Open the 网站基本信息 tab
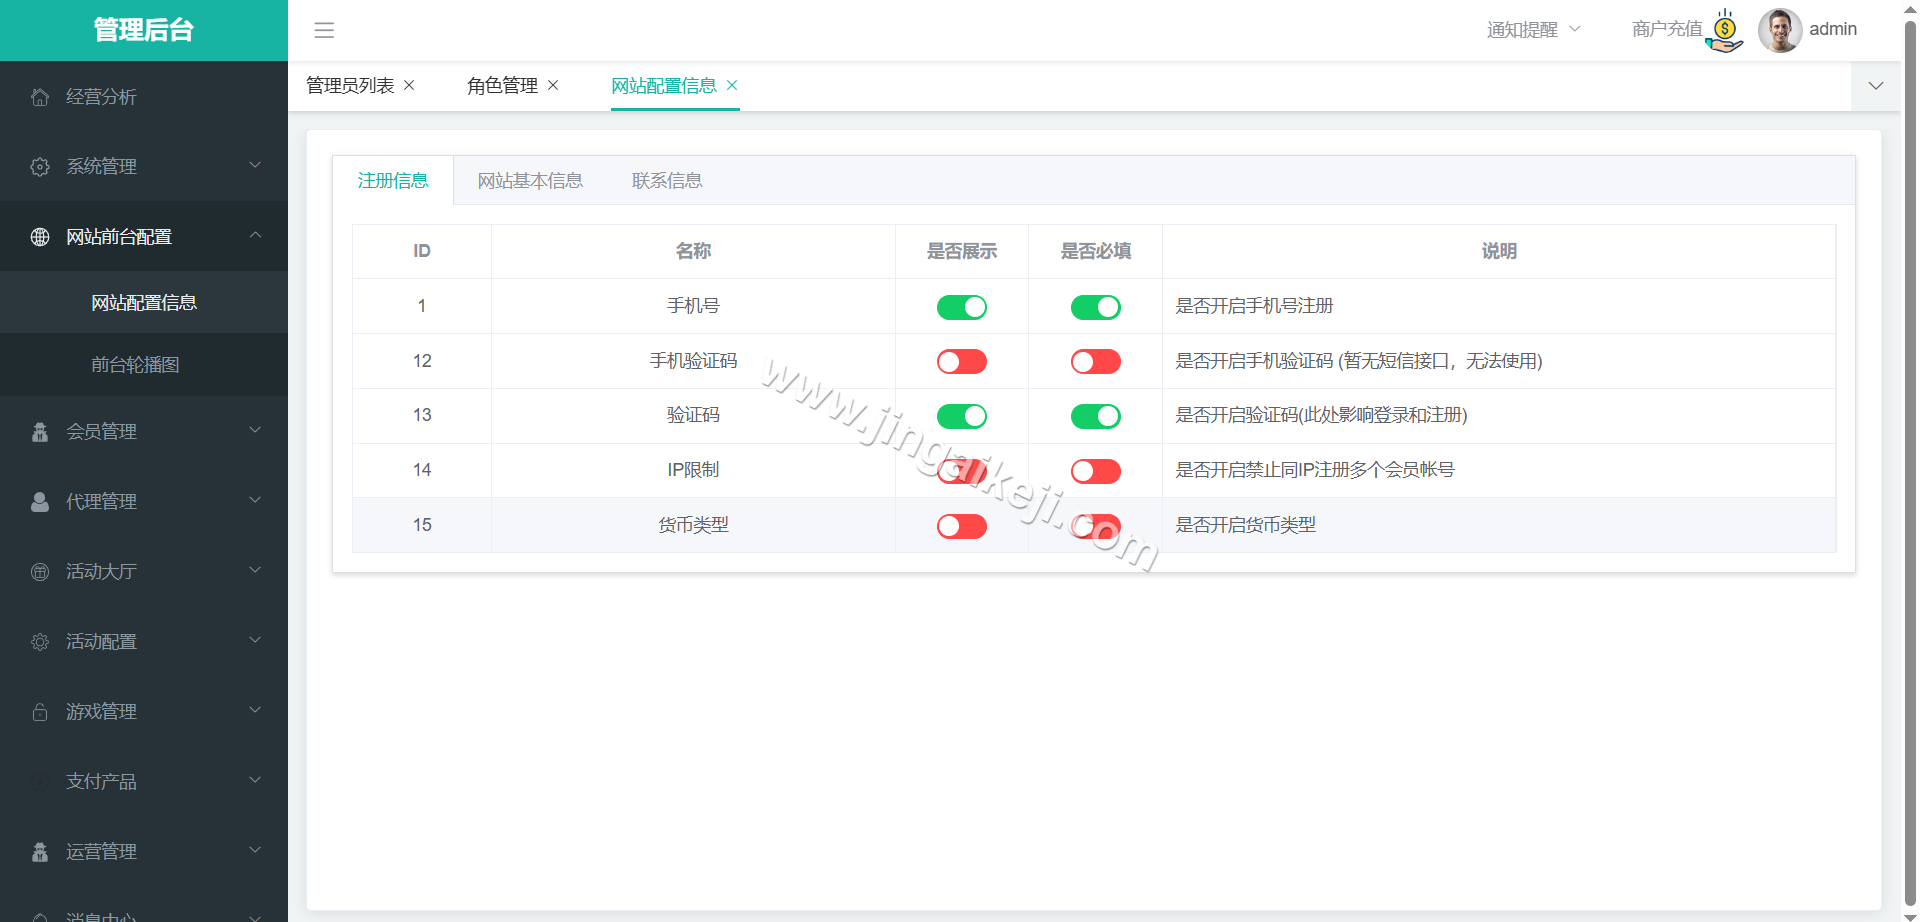1920x922 pixels. [530, 180]
